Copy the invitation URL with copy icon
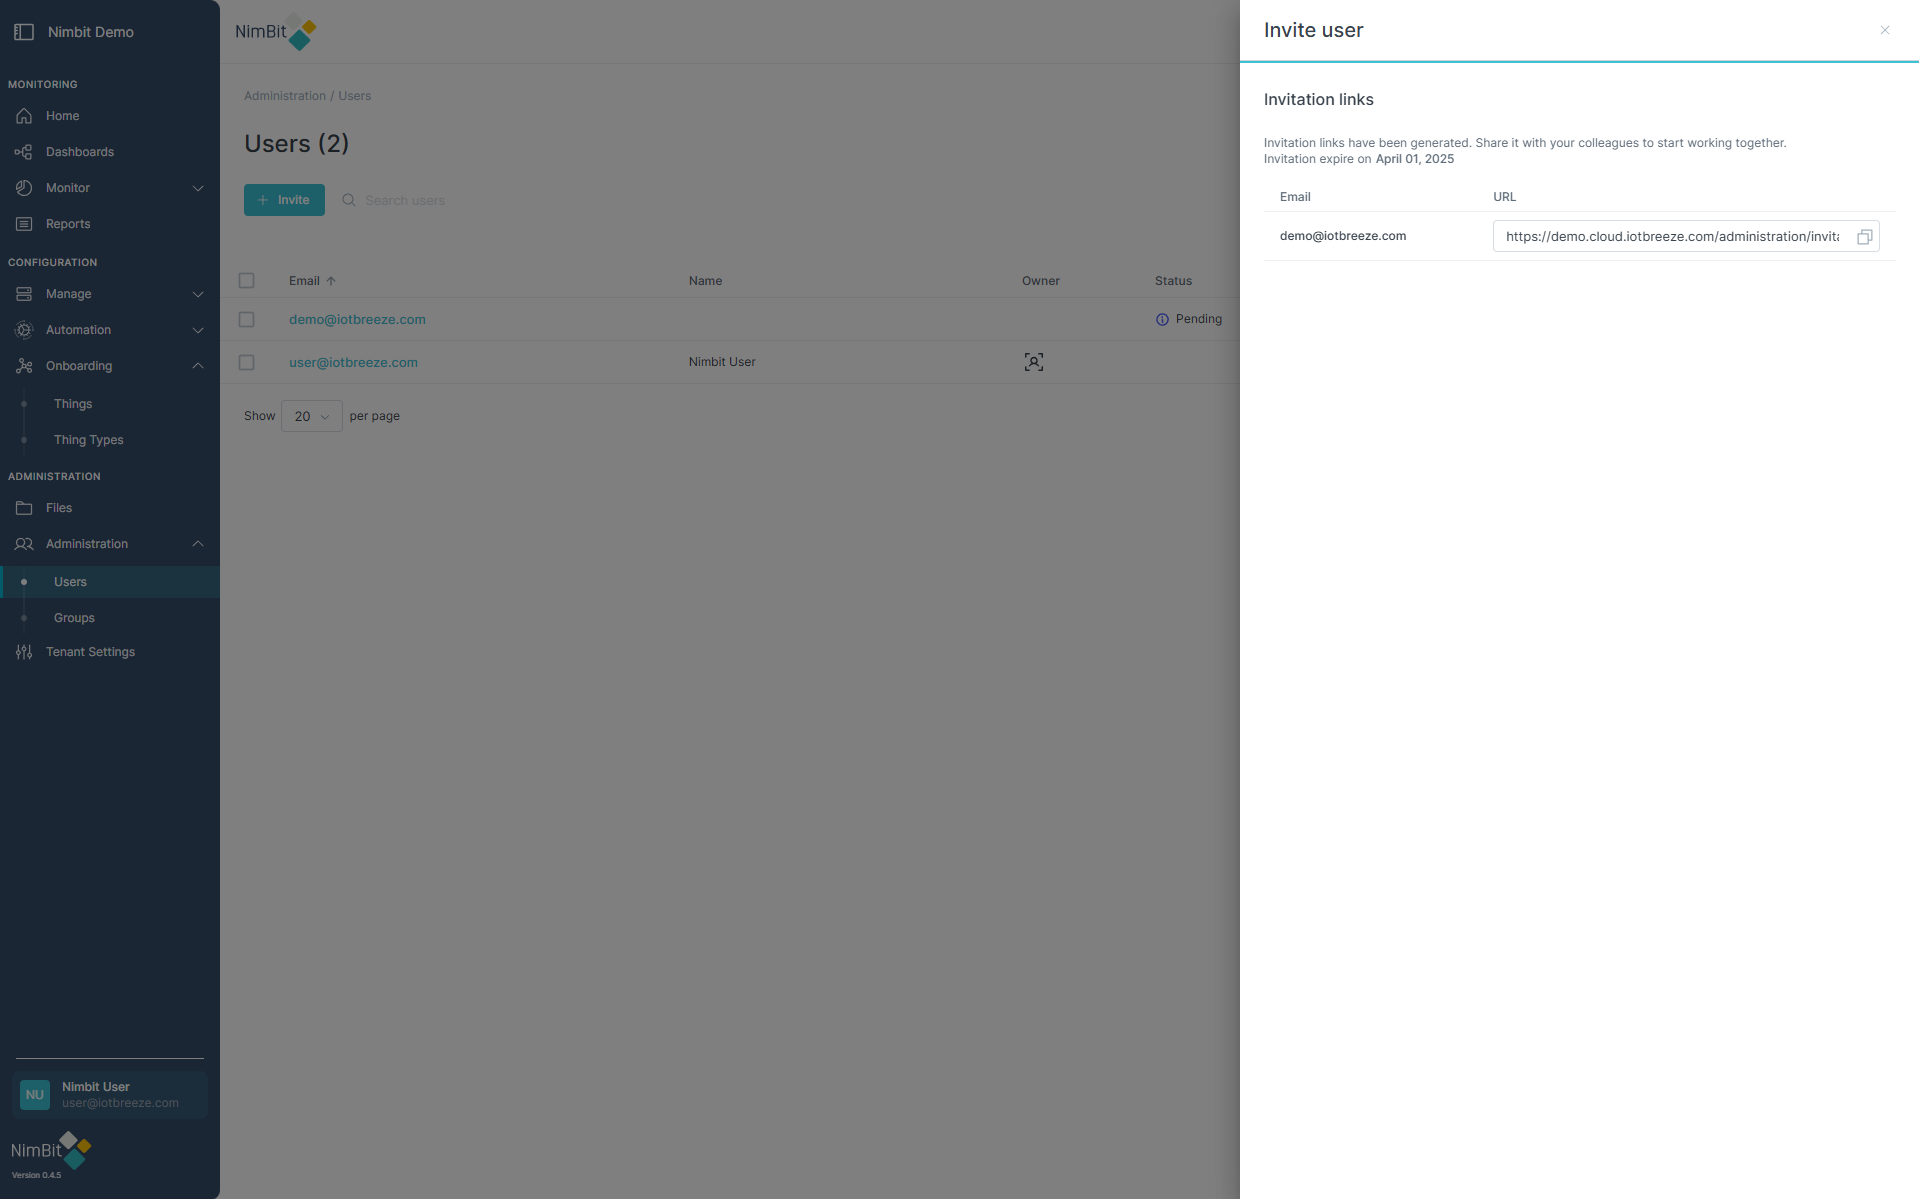Image resolution: width=1919 pixels, height=1199 pixels. click(x=1864, y=237)
